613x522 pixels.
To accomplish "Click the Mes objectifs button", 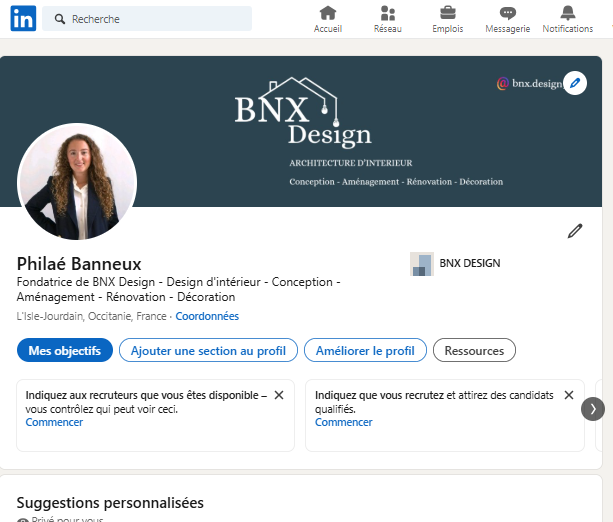I will click(x=64, y=350).
